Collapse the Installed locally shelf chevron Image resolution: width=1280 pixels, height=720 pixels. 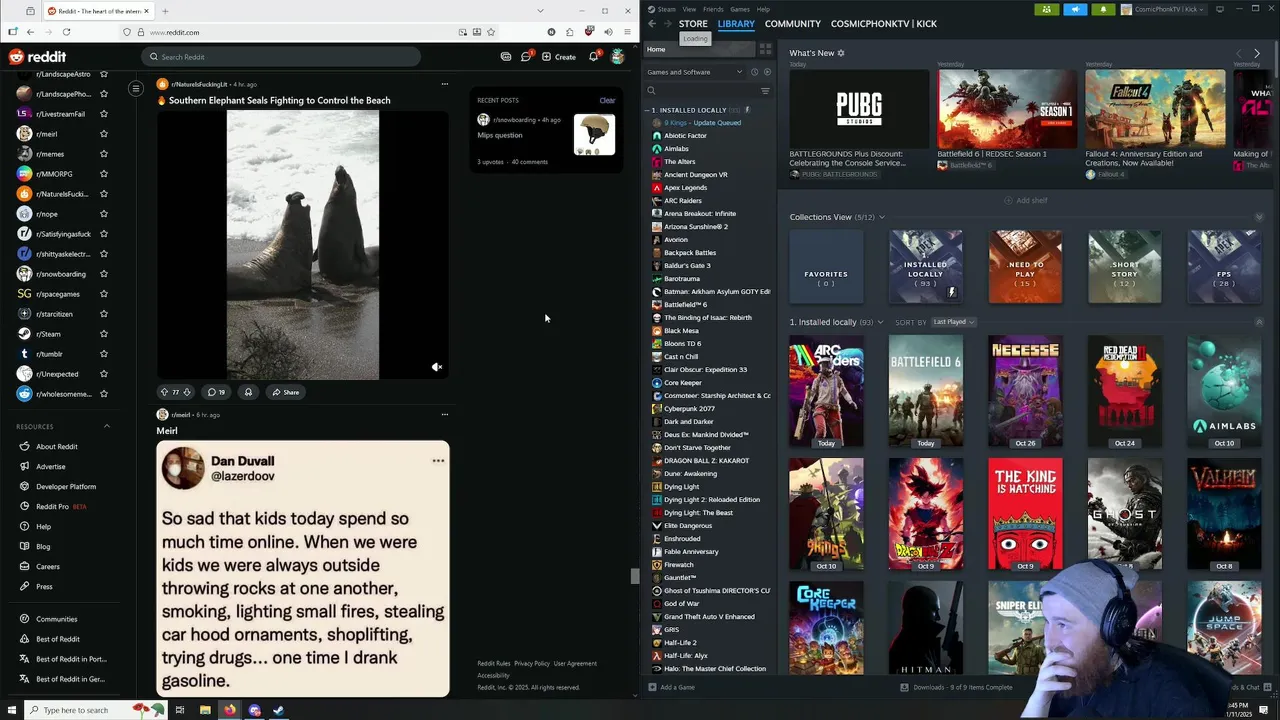1259,322
